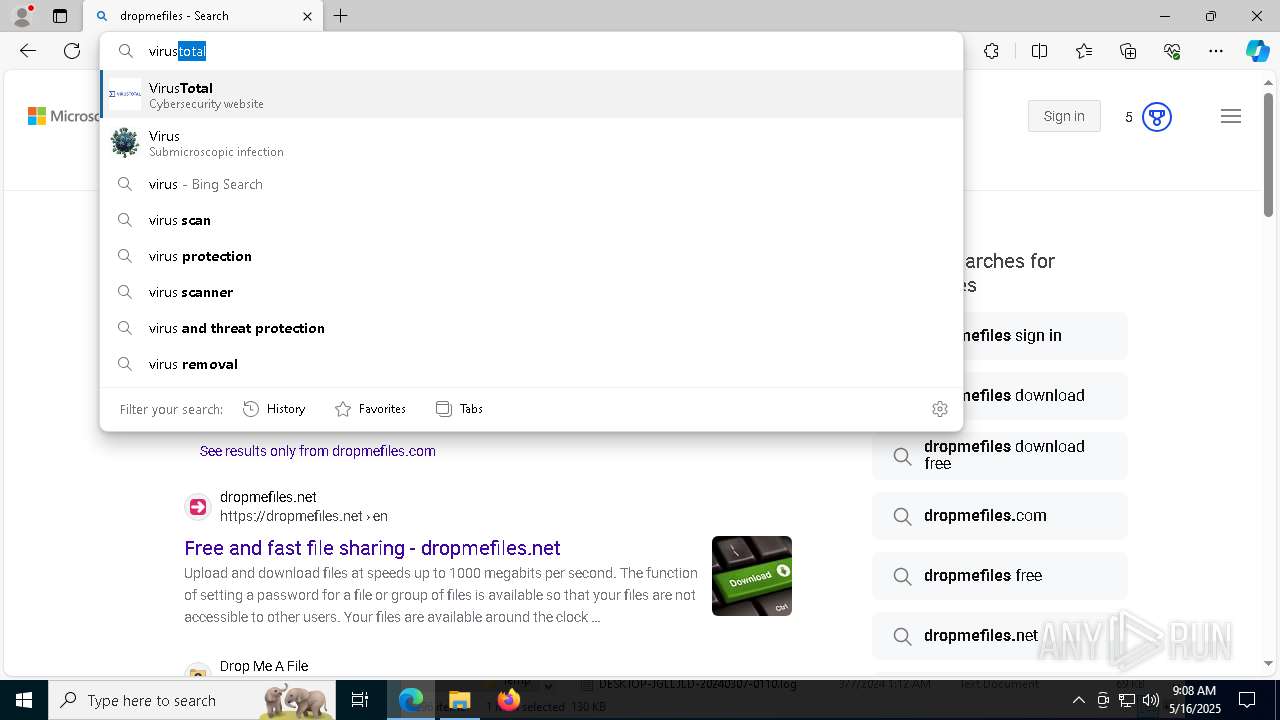Open the Microsoft Rewards medal icon

pyautogui.click(x=1156, y=117)
